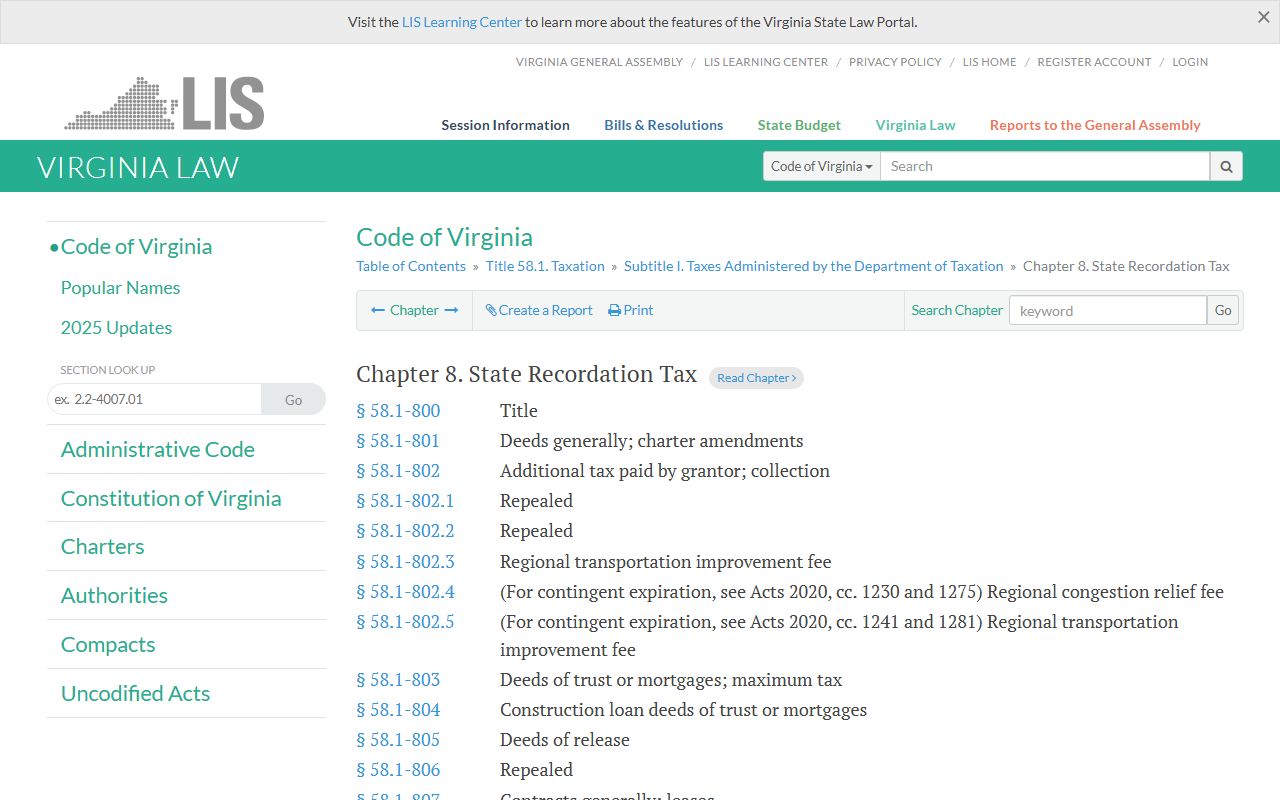Open section § 58.1-802.5
The width and height of the screenshot is (1280, 800).
click(x=405, y=622)
